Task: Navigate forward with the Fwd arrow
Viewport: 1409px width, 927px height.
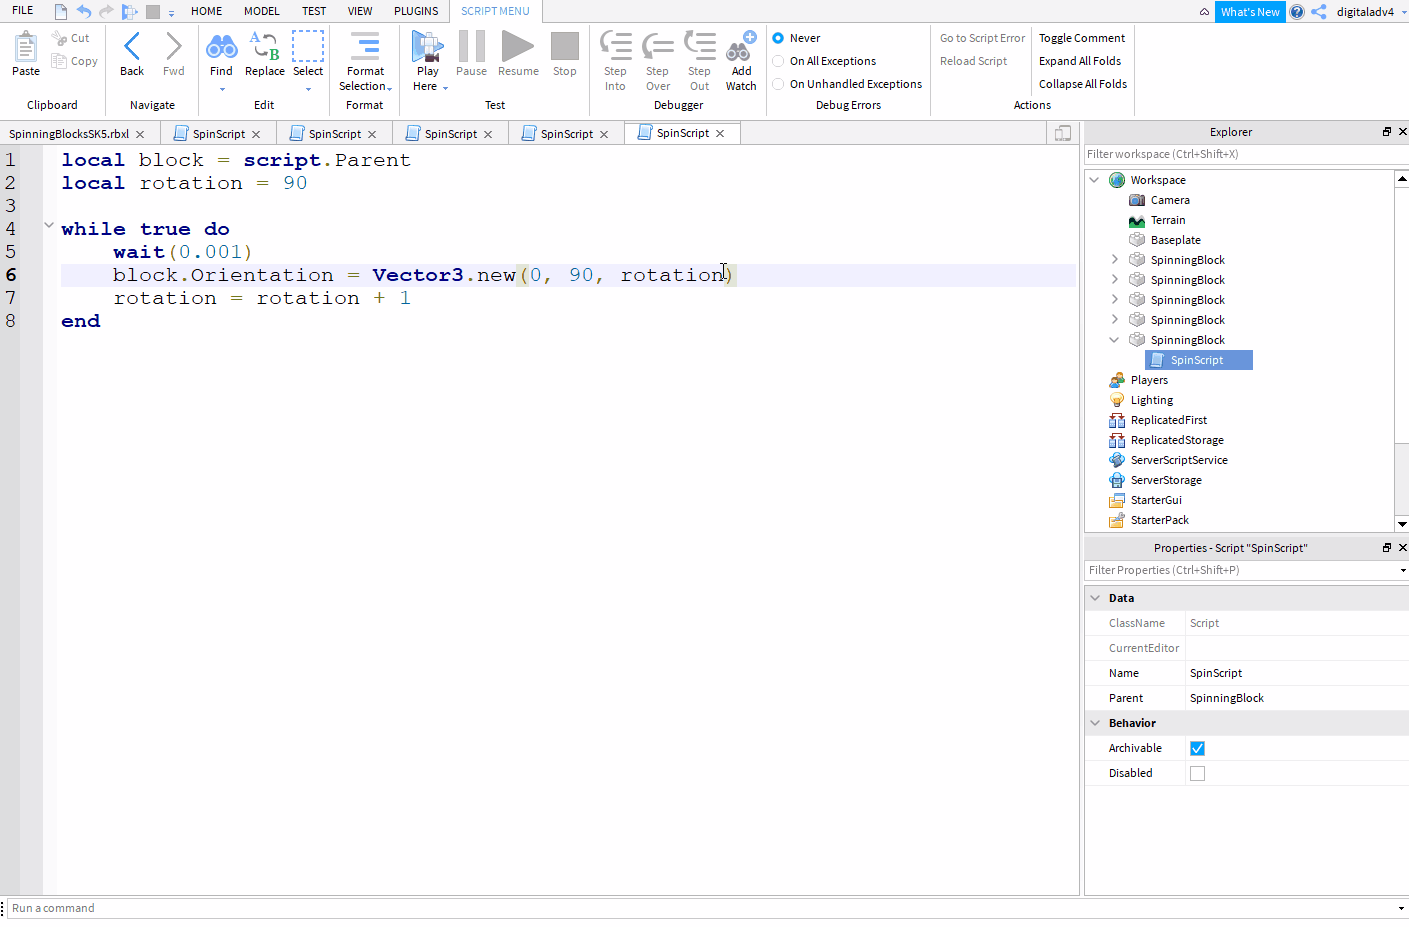Action: pyautogui.click(x=174, y=46)
